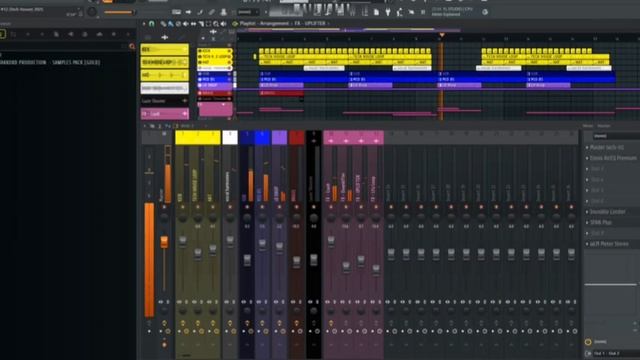Select the black pattern in the picker
The width and height of the screenshot is (640, 360).
pos(164,101)
